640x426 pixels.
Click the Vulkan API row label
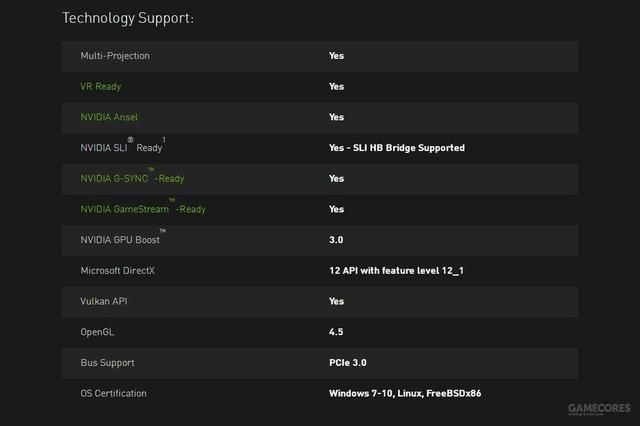tap(105, 301)
